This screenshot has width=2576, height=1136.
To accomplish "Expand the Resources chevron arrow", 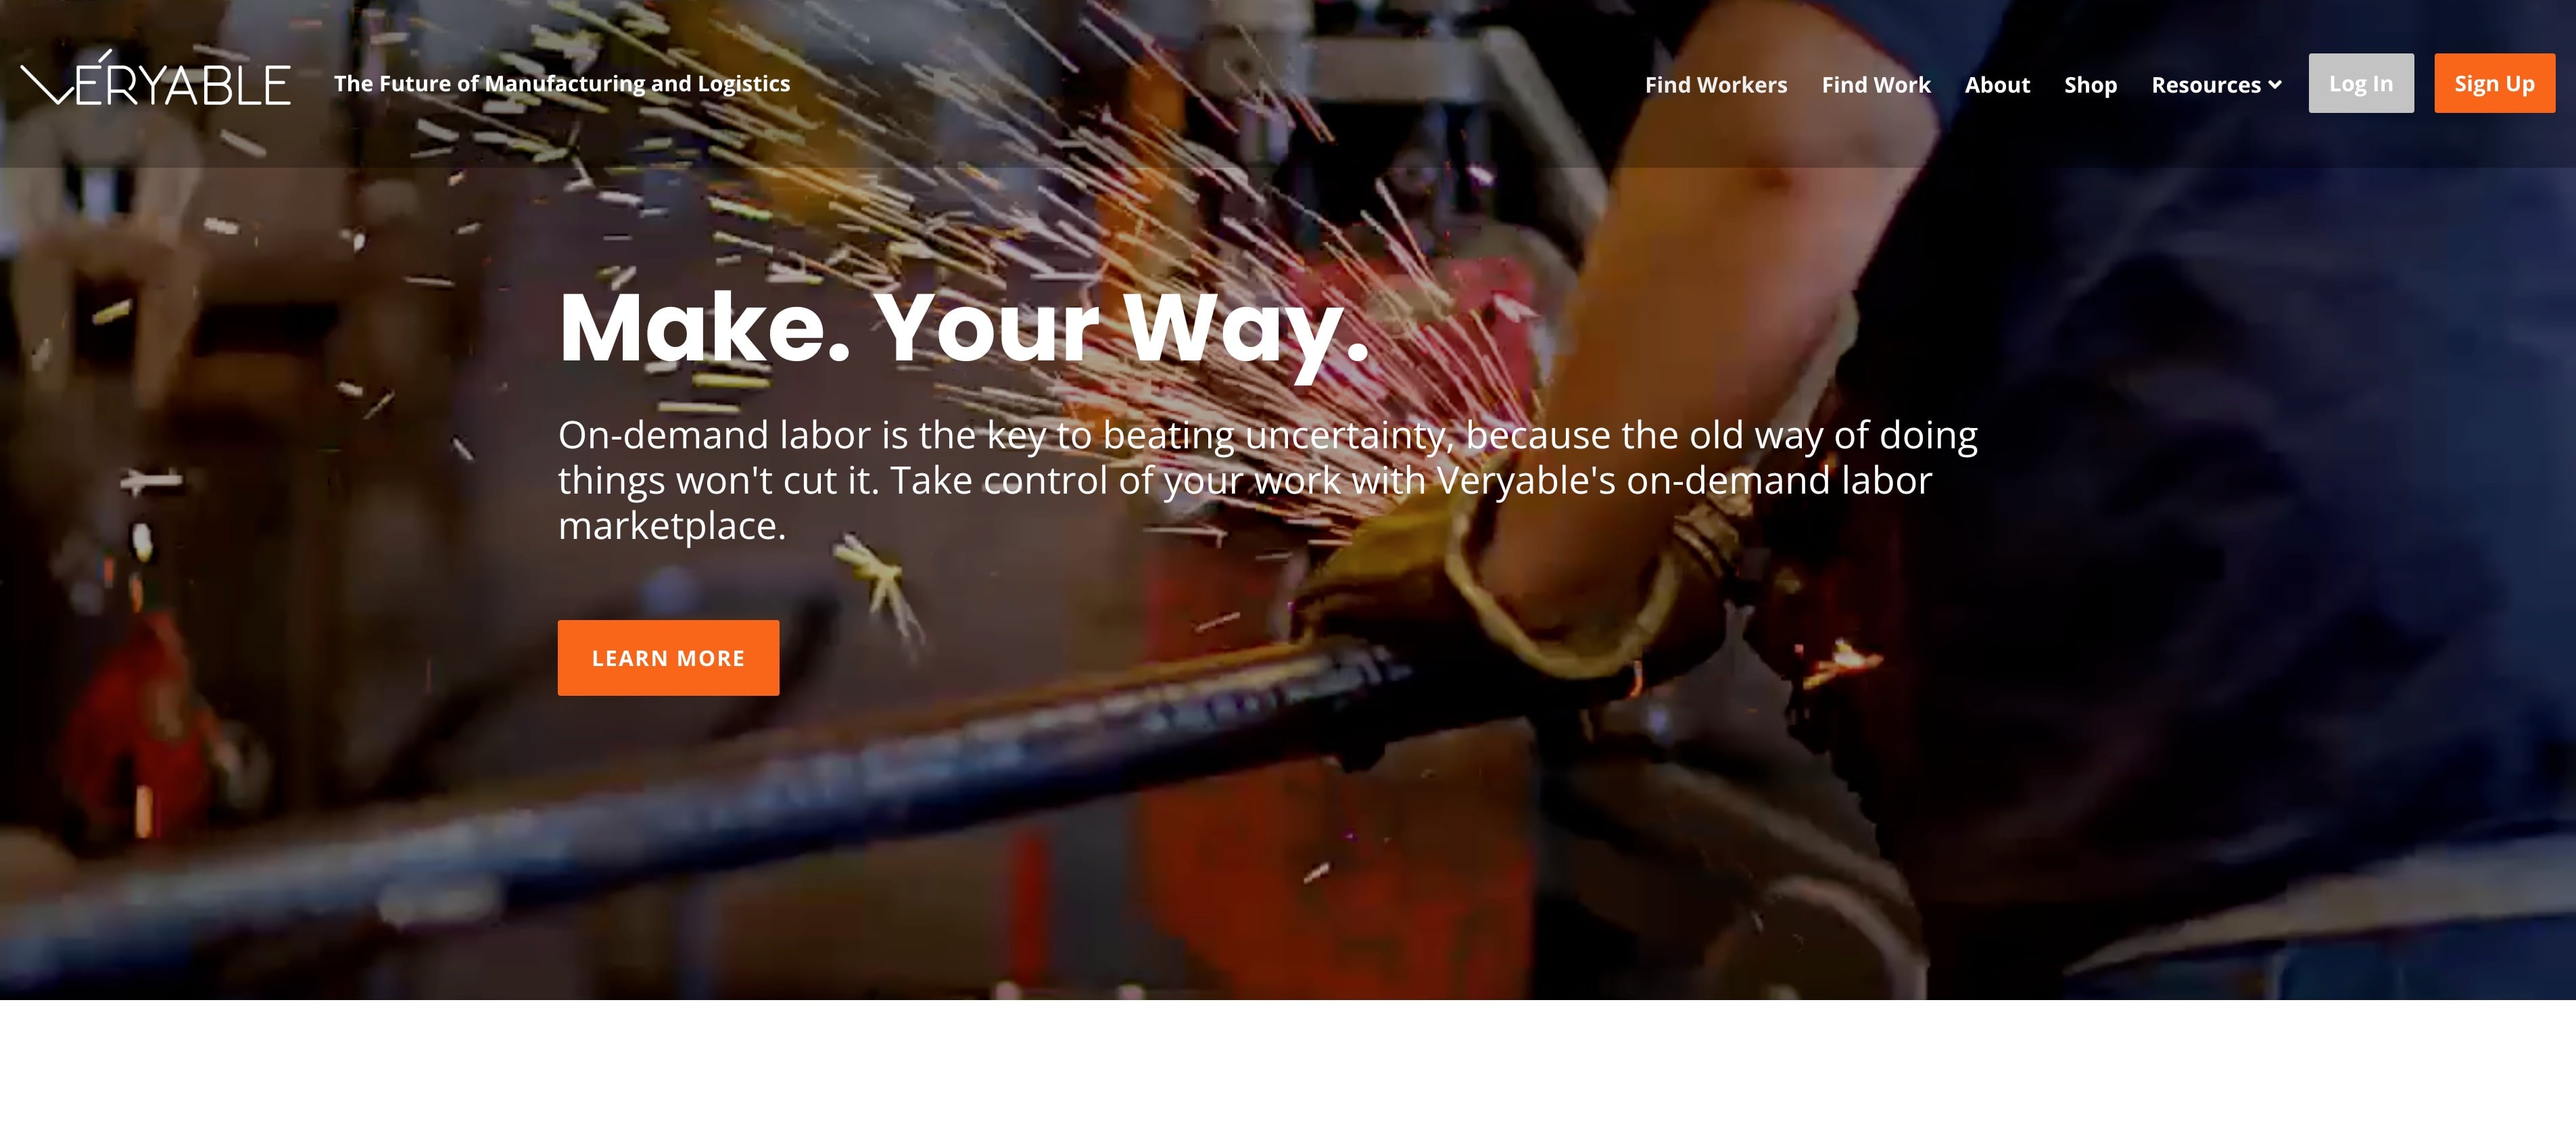I will pos(2275,85).
